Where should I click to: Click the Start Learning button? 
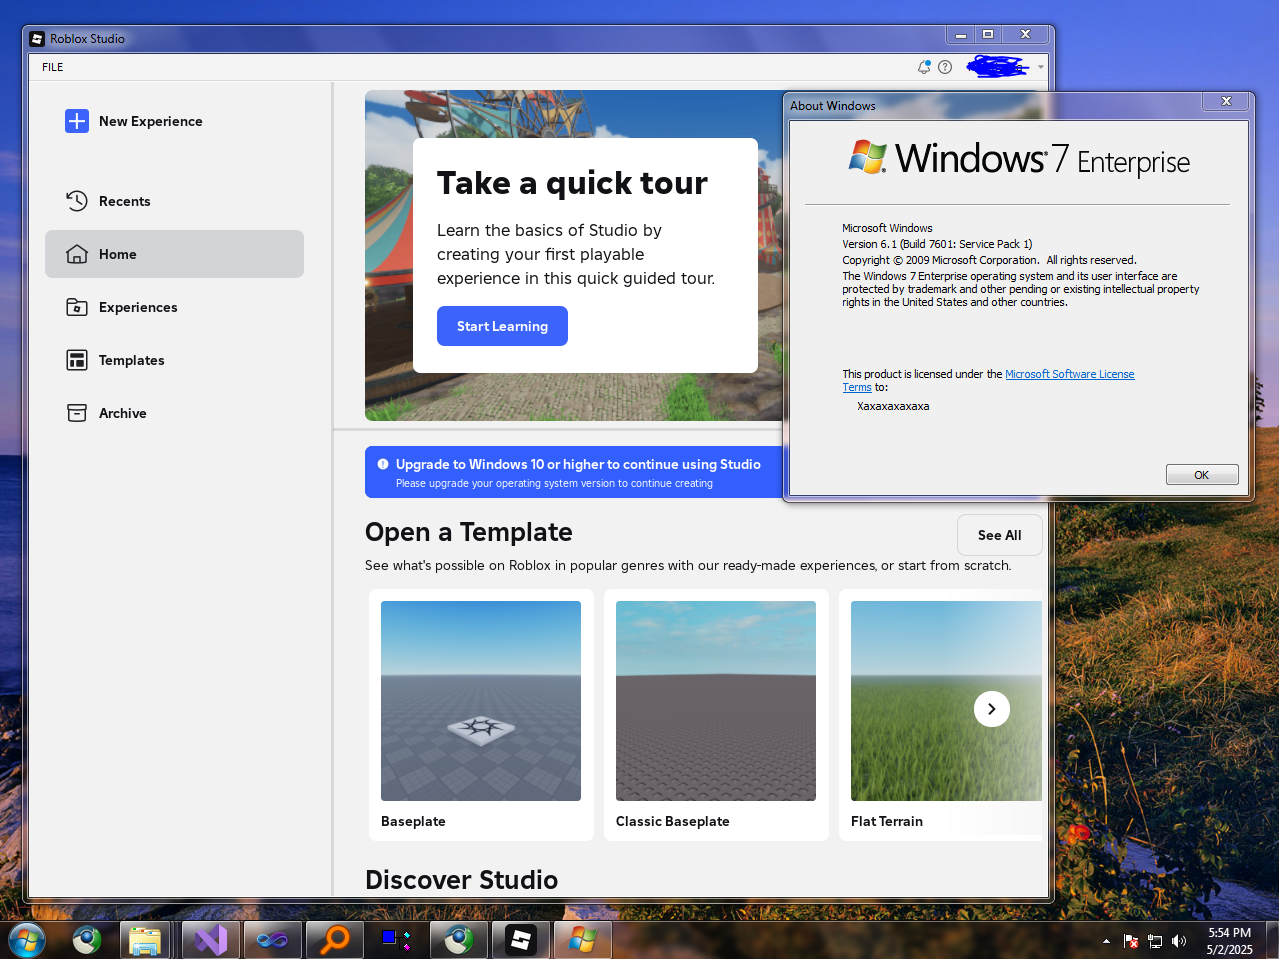[x=502, y=326]
